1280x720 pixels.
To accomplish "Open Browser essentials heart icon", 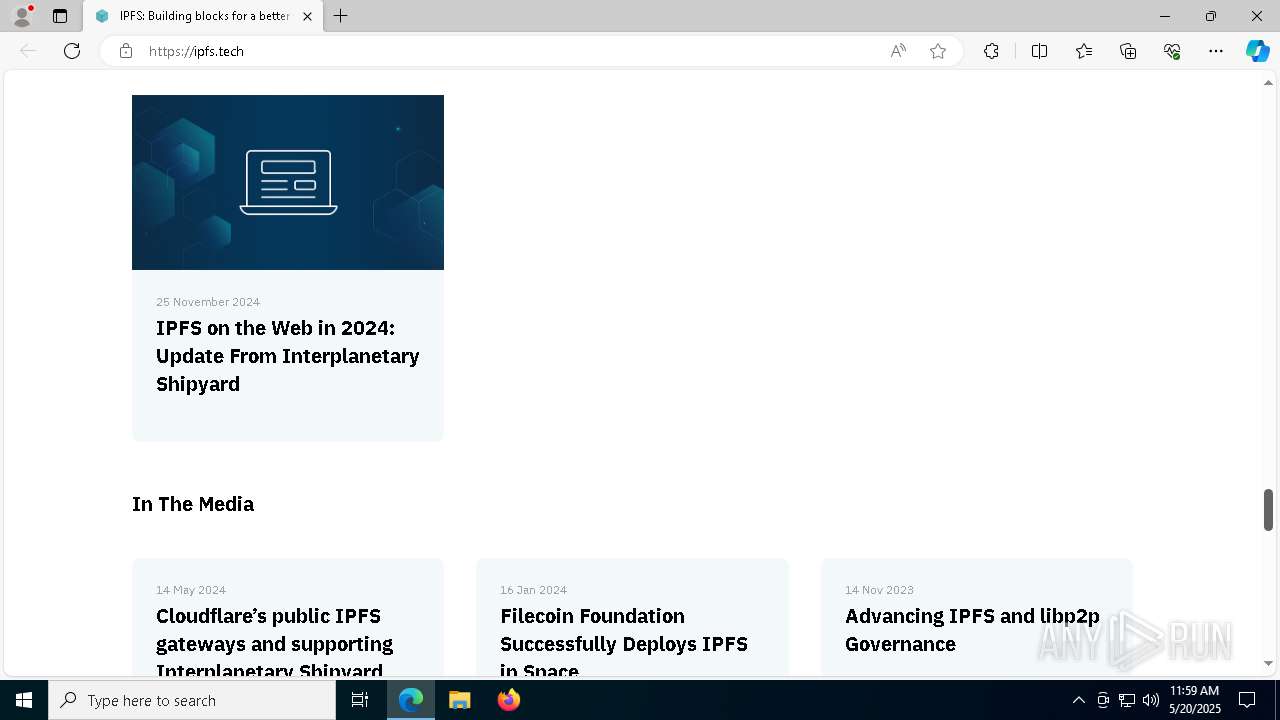I will 1172,51.
